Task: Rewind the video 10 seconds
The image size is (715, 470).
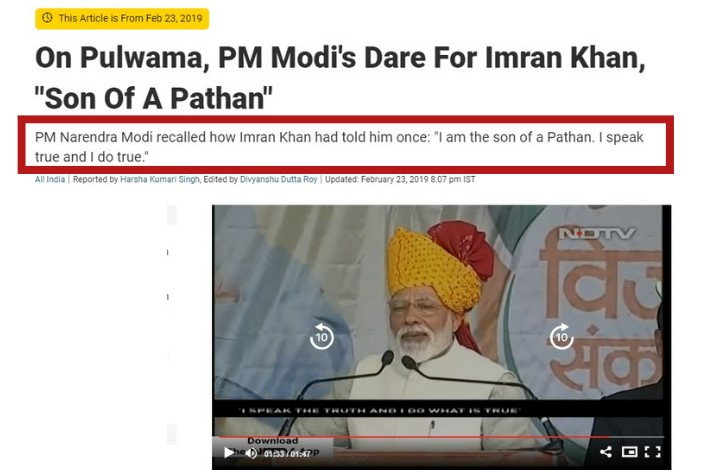Action: (321, 336)
